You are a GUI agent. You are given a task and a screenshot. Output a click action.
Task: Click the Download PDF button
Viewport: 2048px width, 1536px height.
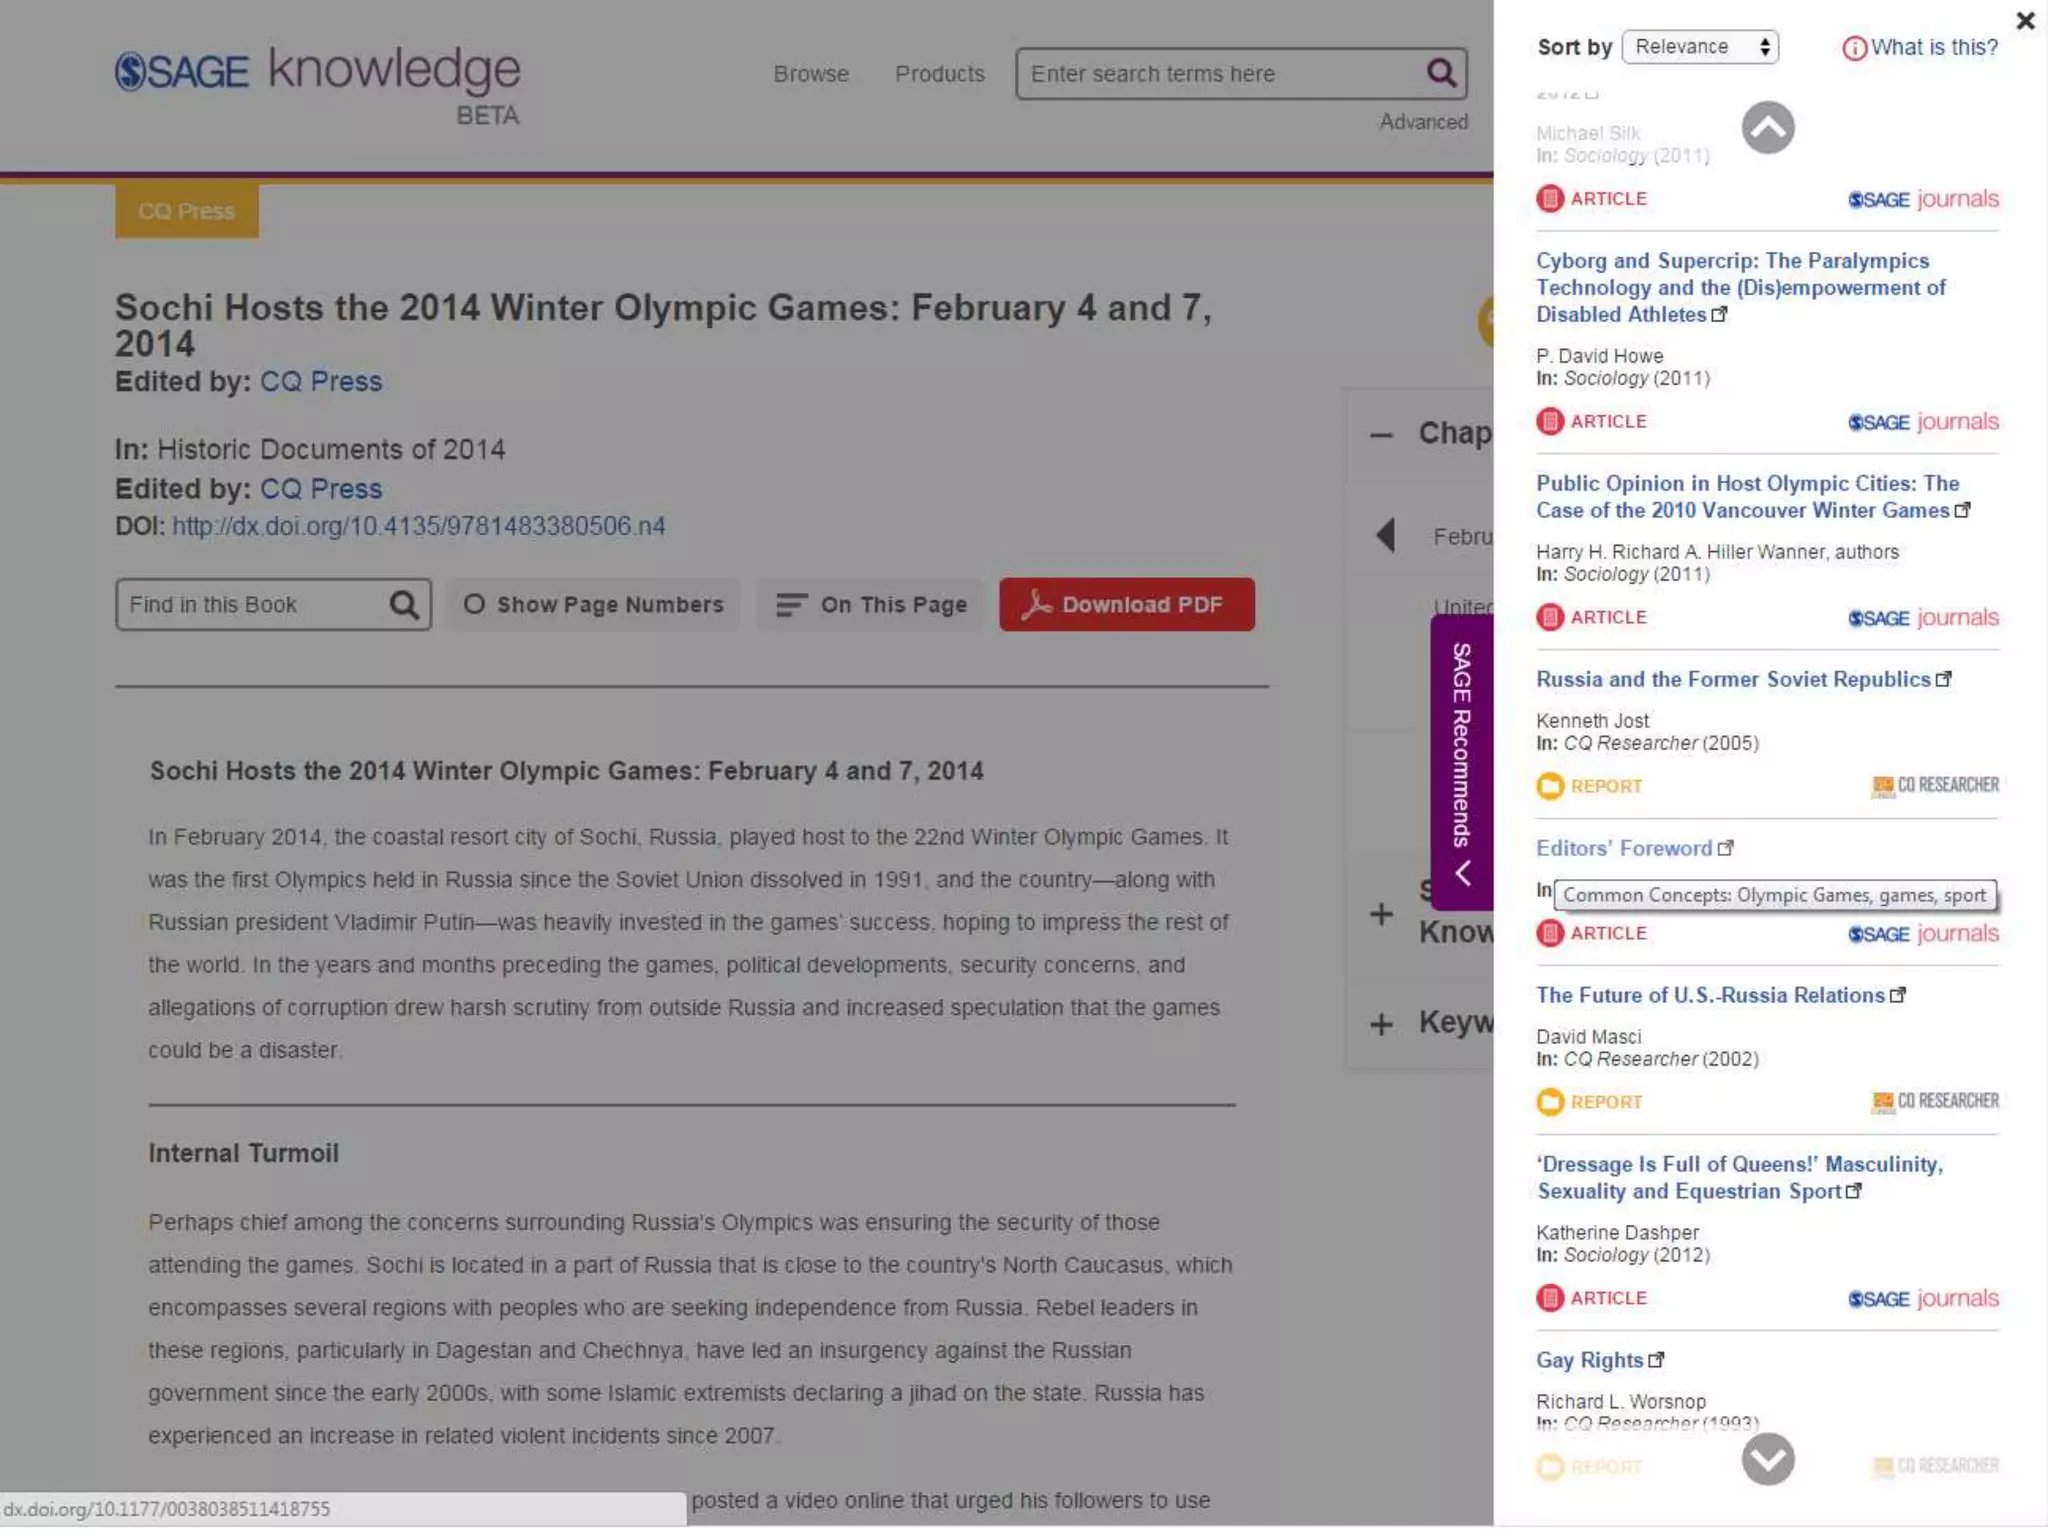click(1126, 605)
